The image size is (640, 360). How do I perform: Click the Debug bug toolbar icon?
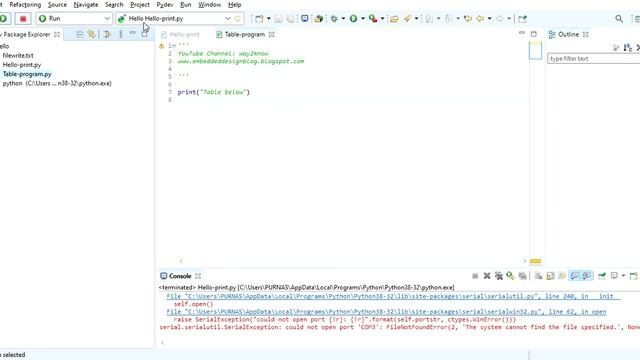(334, 18)
